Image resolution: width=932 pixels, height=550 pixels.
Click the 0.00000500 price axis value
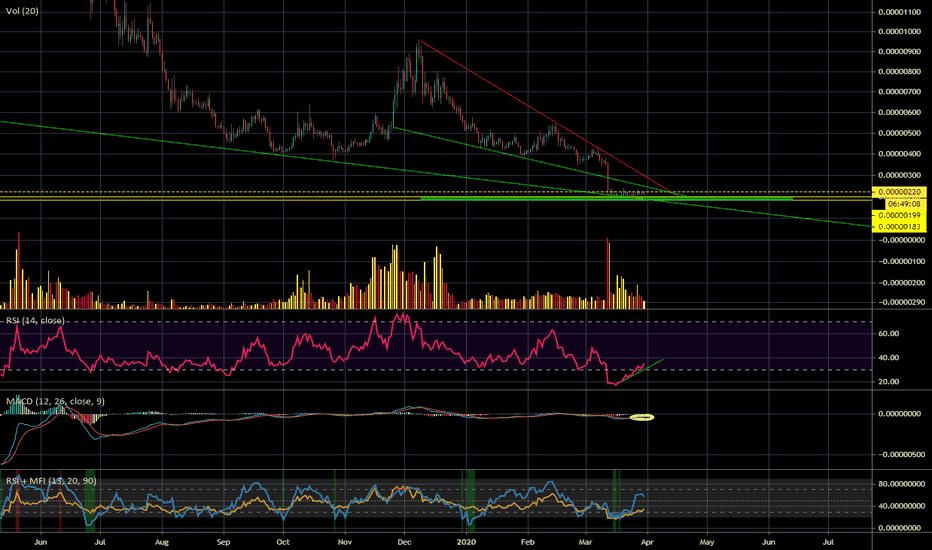[900, 133]
